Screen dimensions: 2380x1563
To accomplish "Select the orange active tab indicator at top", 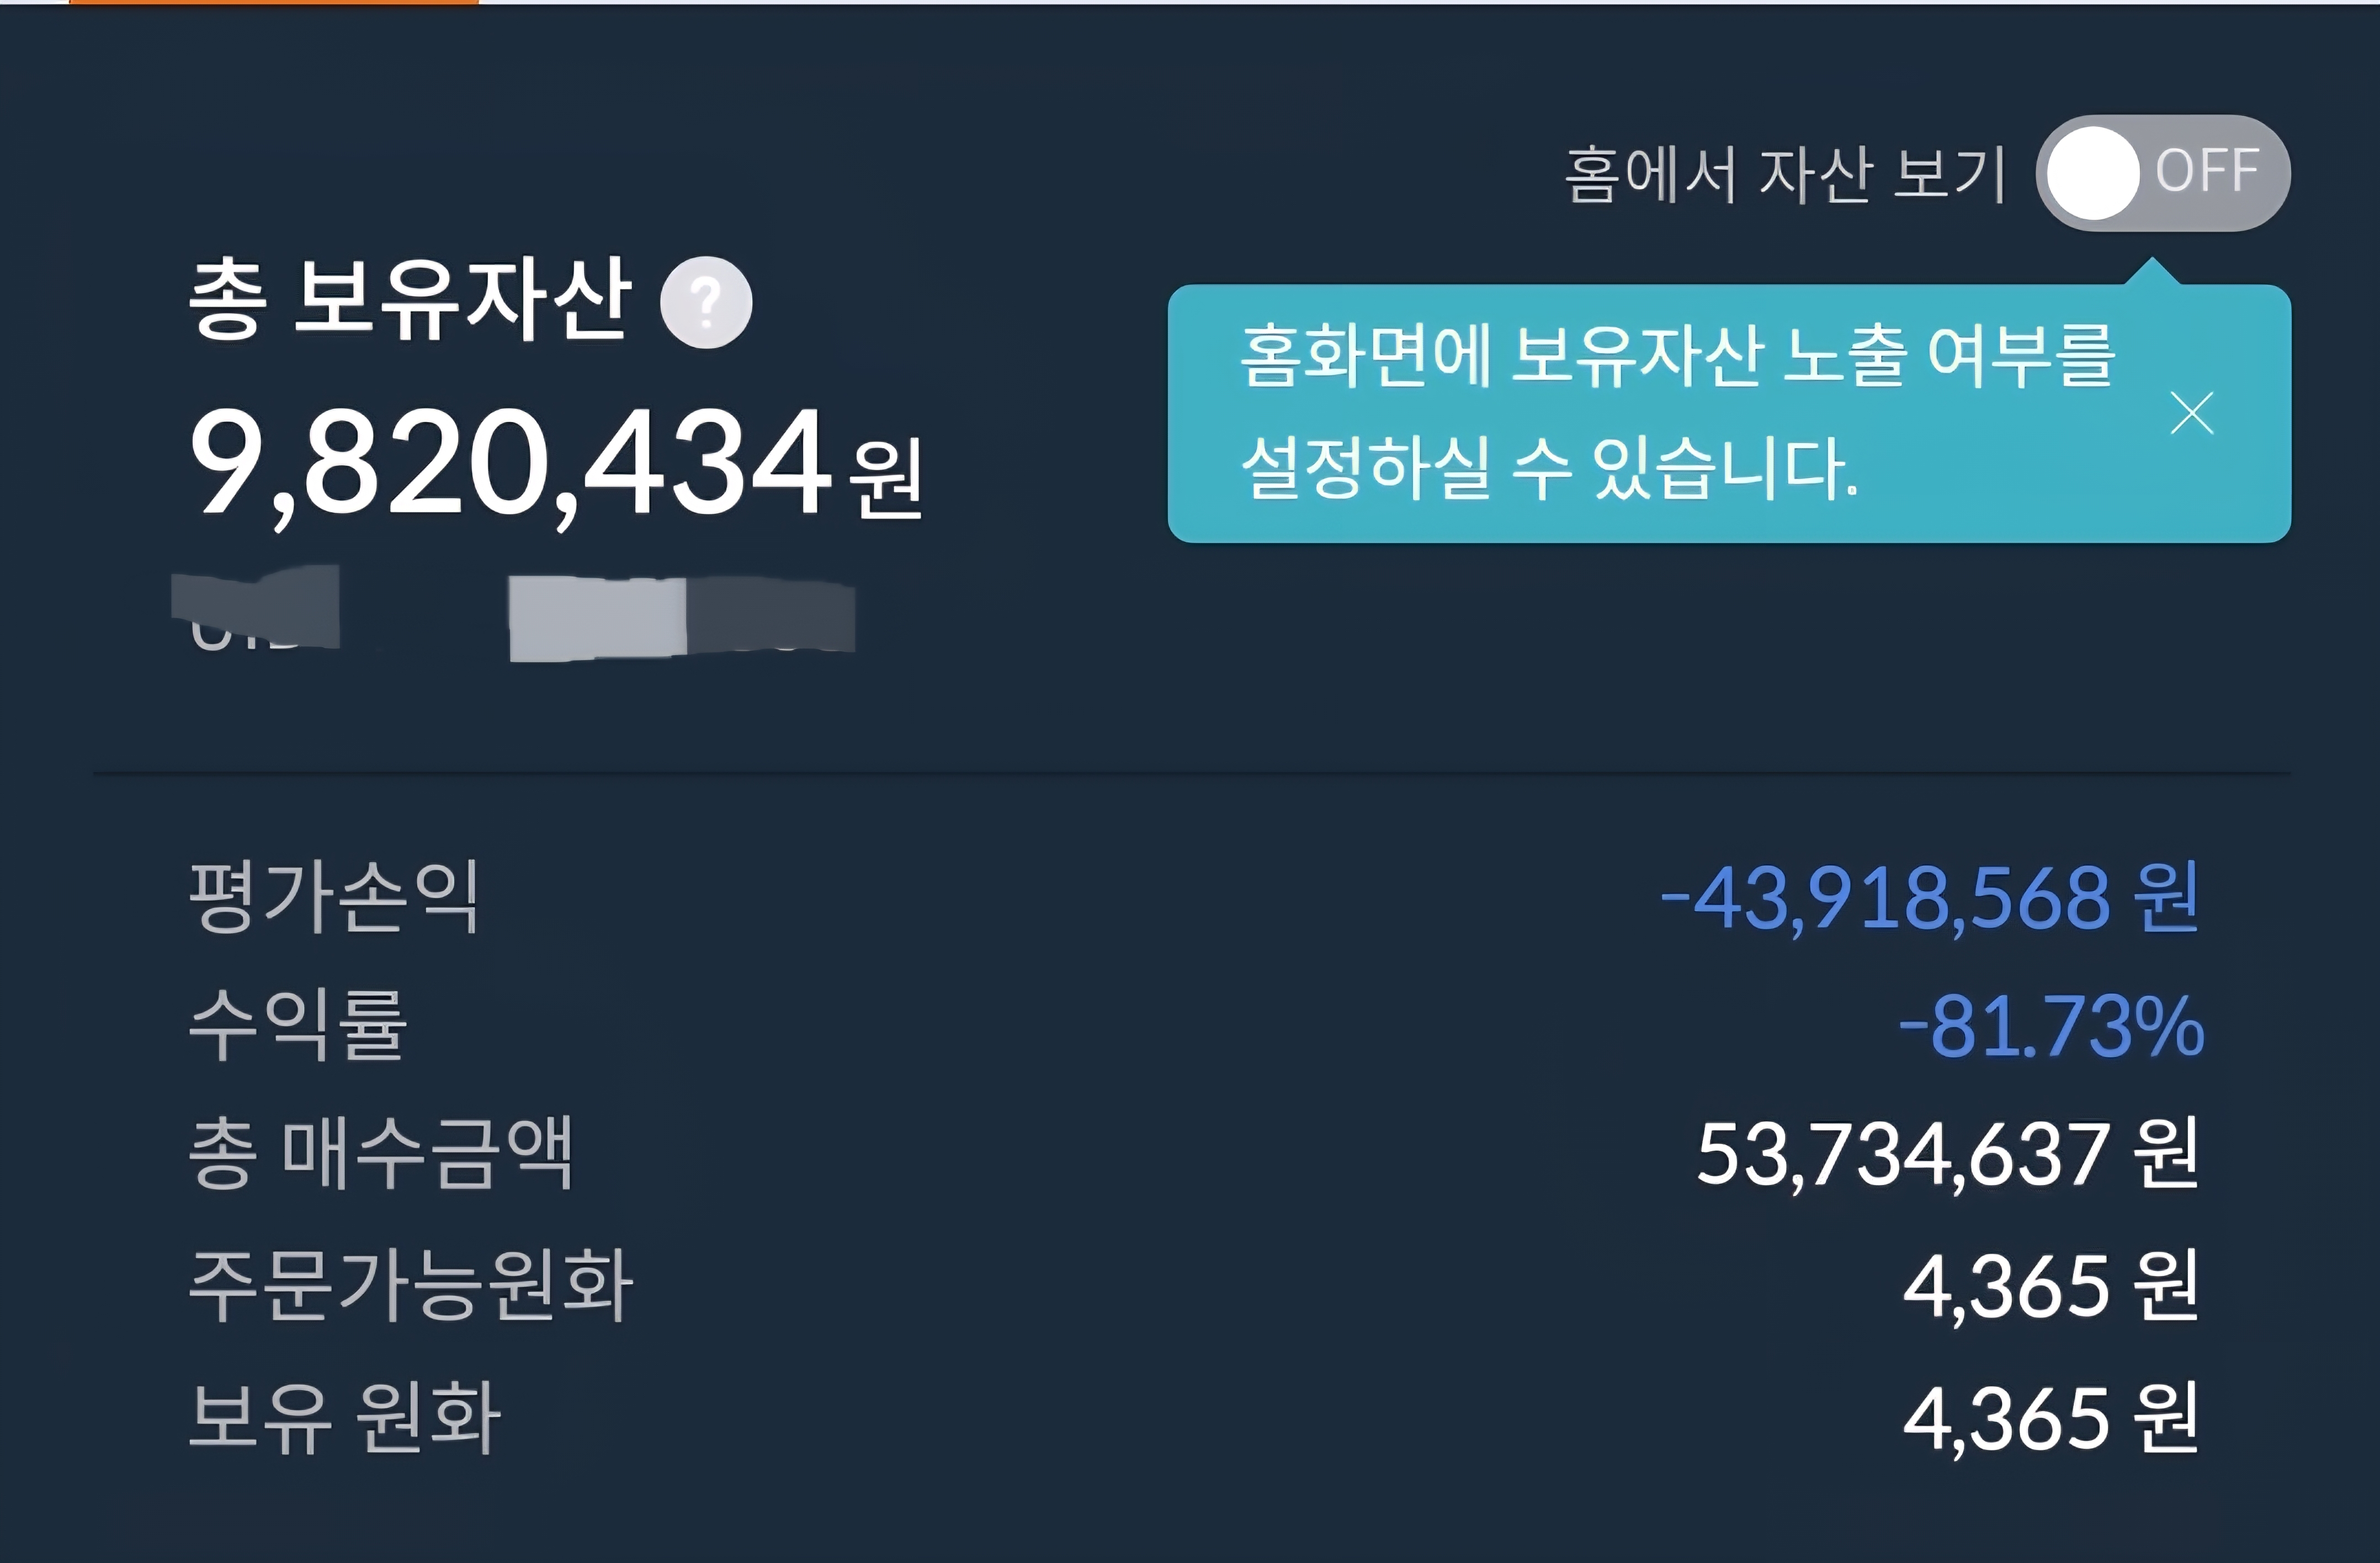I will pos(274,3).
